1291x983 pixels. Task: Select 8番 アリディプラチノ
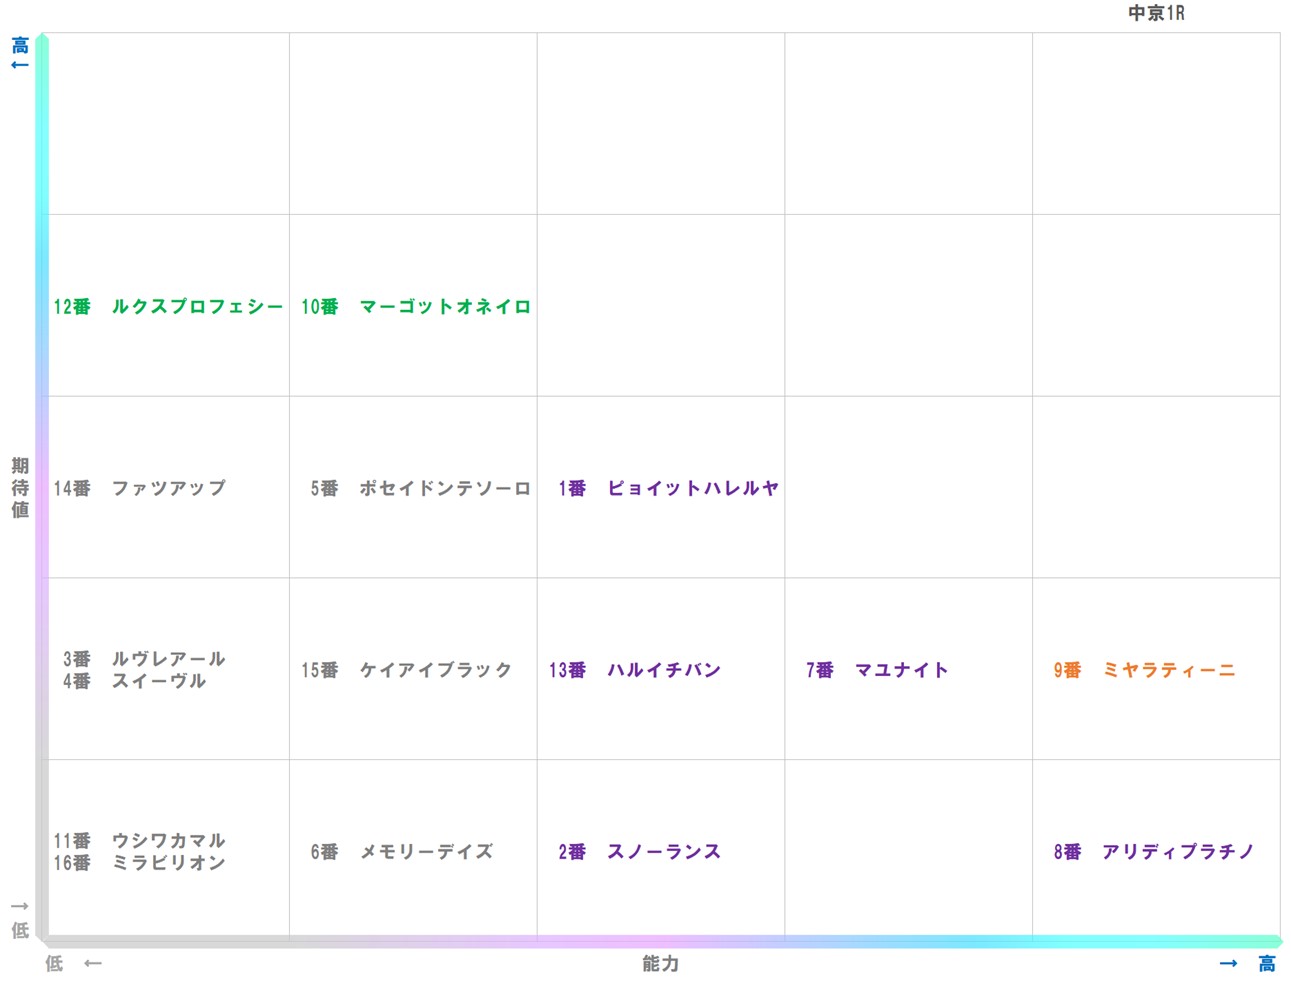[1157, 851]
